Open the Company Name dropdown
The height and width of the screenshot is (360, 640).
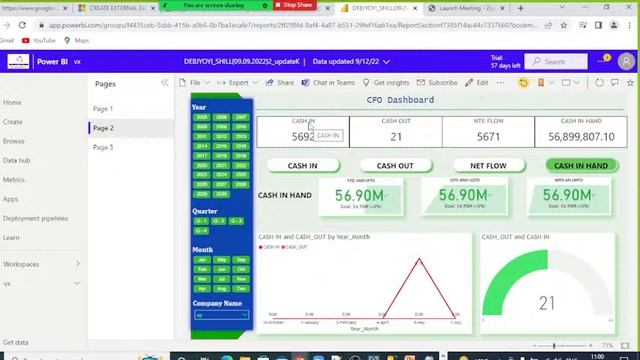pos(221,315)
